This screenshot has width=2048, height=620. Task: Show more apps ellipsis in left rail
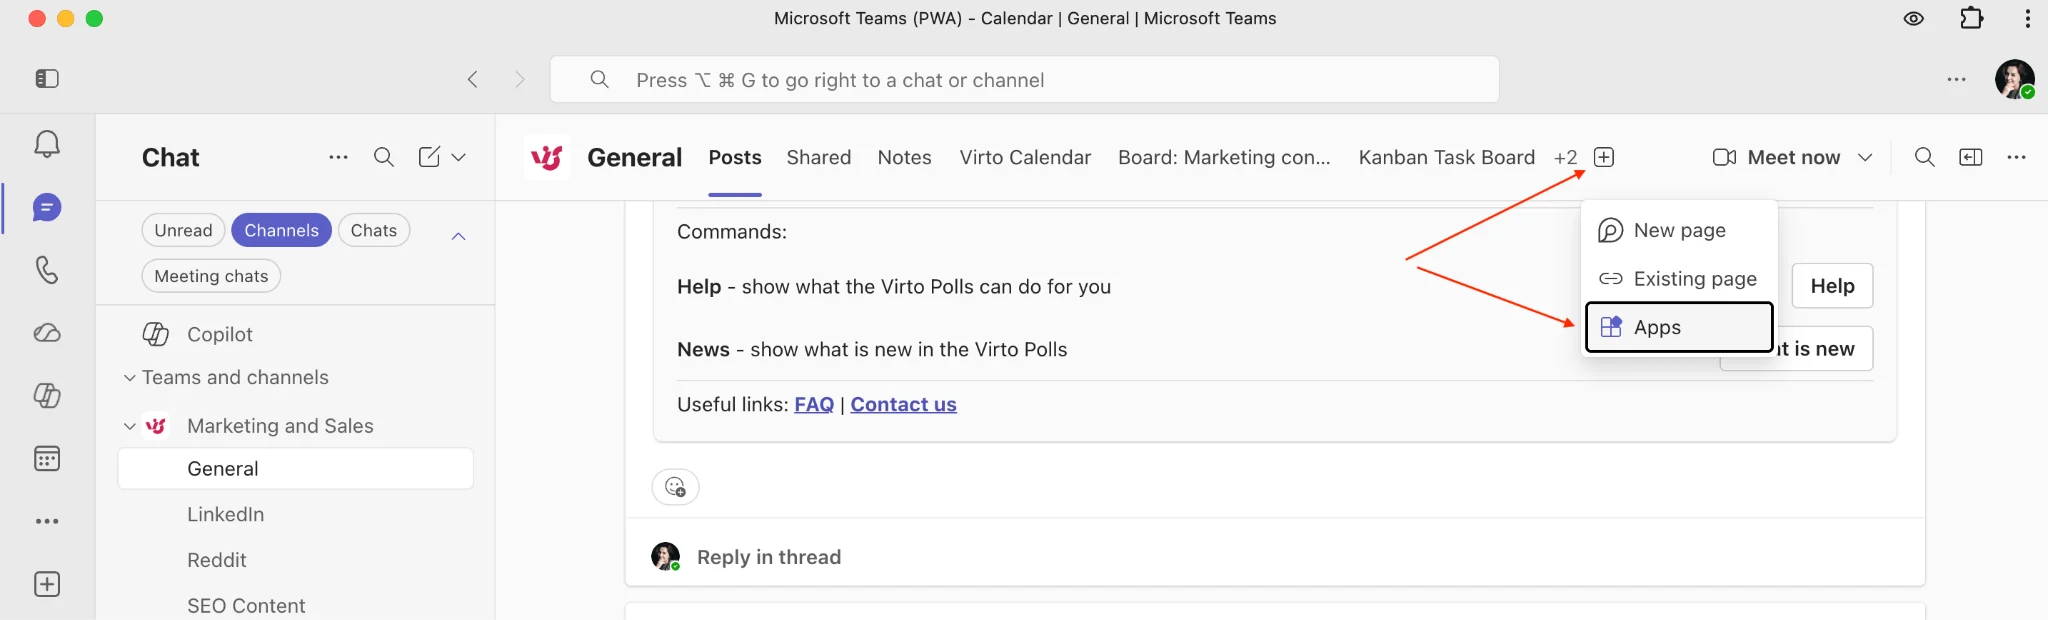coord(47,521)
